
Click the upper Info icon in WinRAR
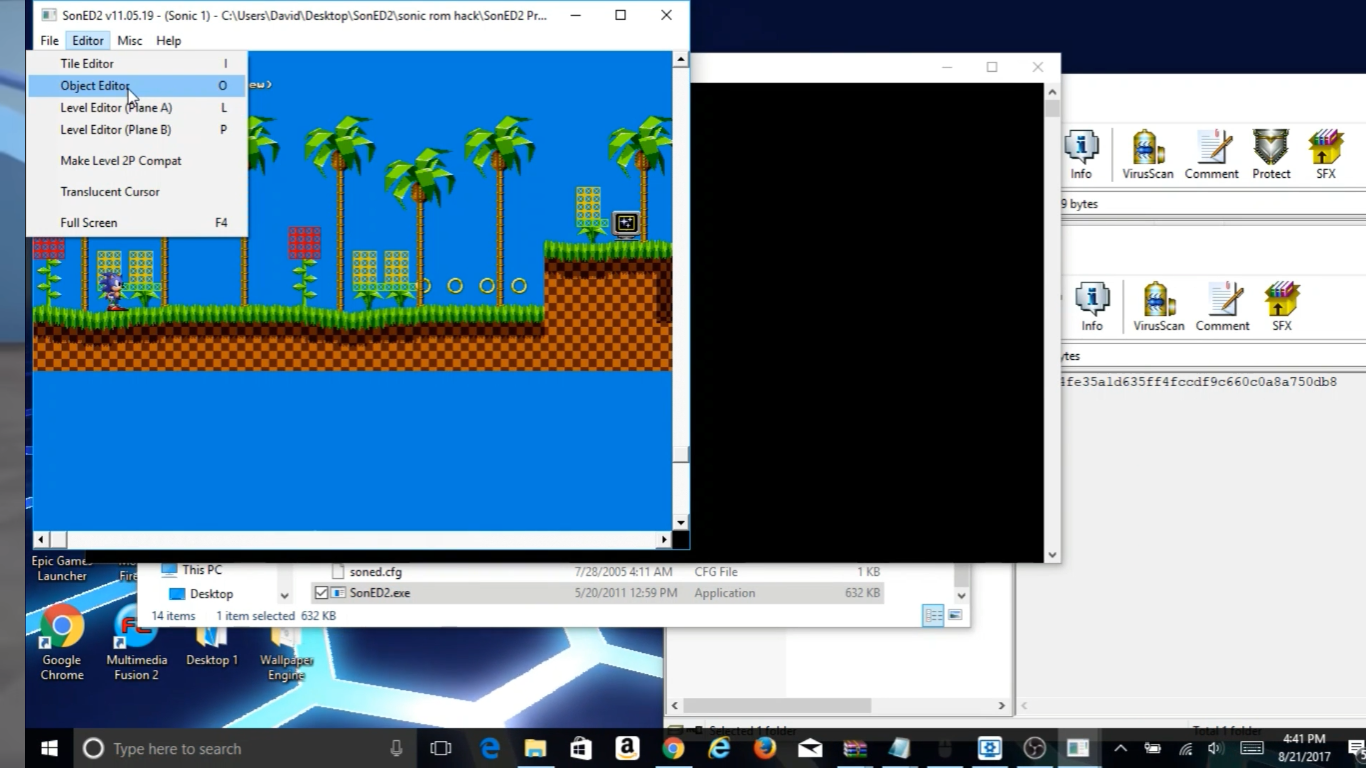[x=1081, y=155]
